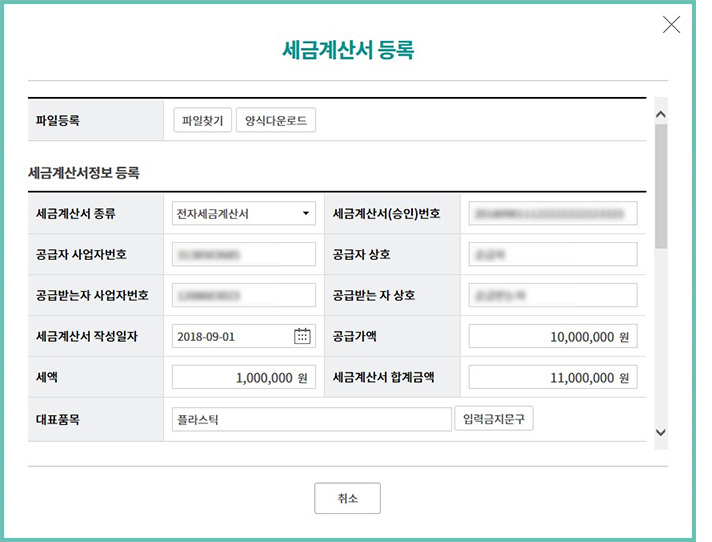The height and width of the screenshot is (542, 712).
Task: Focus the 세금계산서 합계금액 field
Action: pos(552,377)
